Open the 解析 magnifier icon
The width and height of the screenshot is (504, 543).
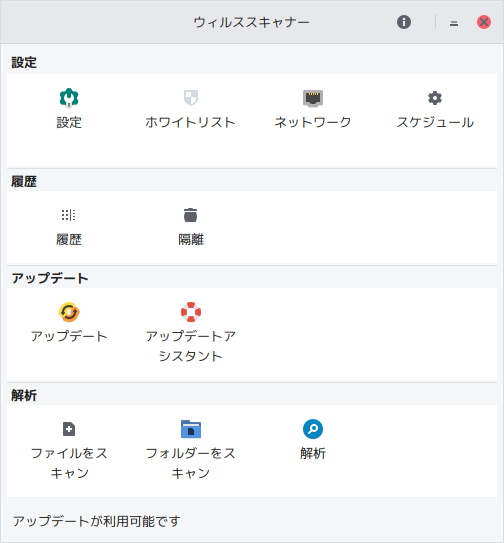click(313, 429)
